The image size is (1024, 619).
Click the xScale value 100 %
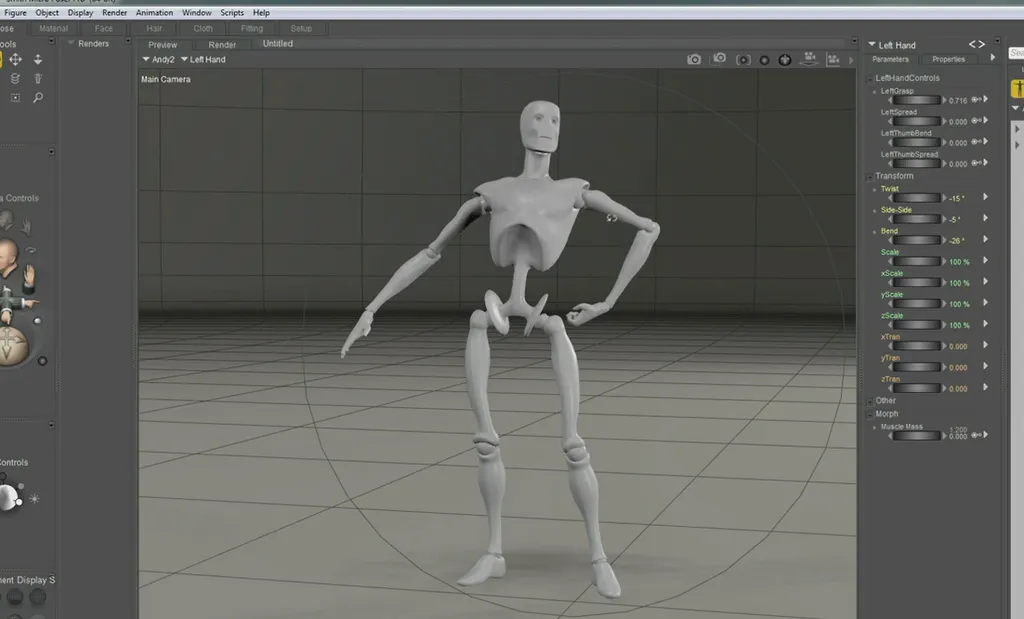pyautogui.click(x=959, y=283)
